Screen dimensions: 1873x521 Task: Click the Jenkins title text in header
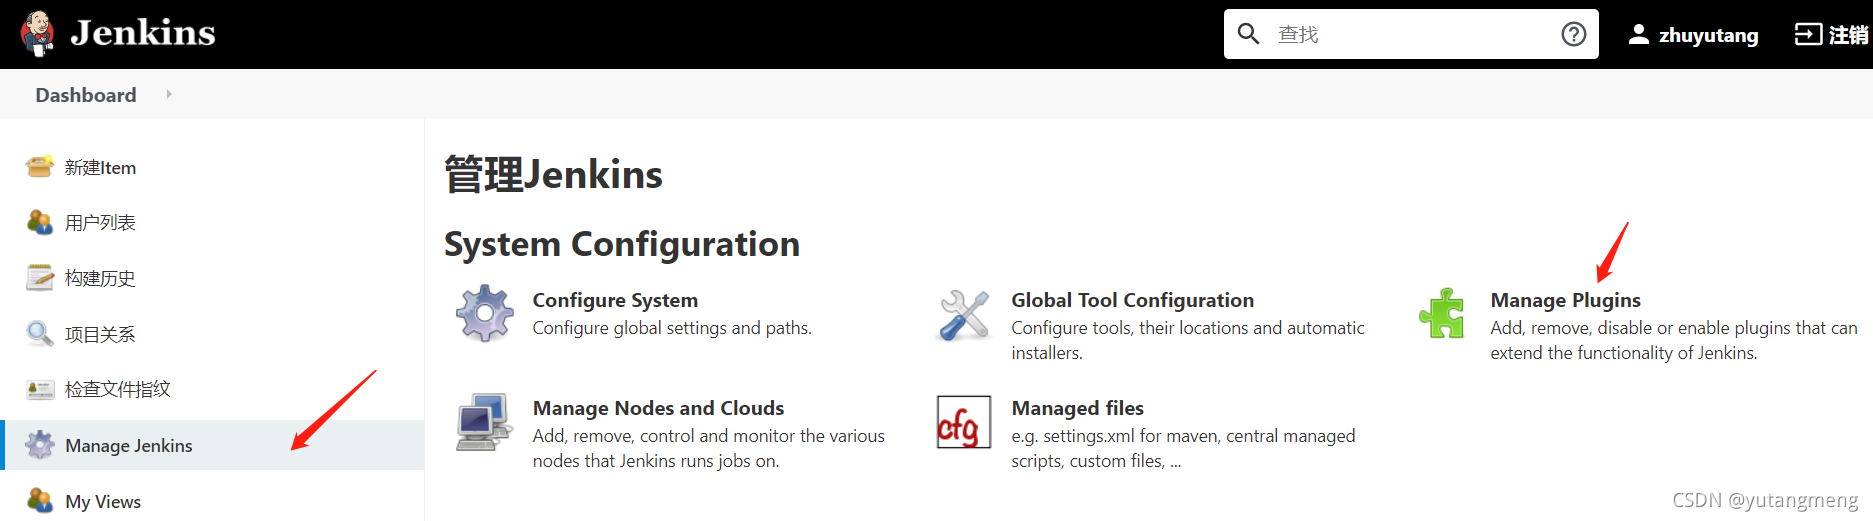click(x=143, y=33)
